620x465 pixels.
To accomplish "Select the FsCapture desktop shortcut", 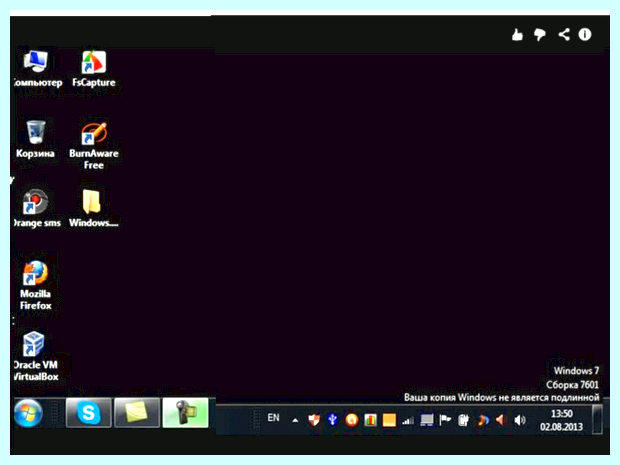I will tap(94, 69).
